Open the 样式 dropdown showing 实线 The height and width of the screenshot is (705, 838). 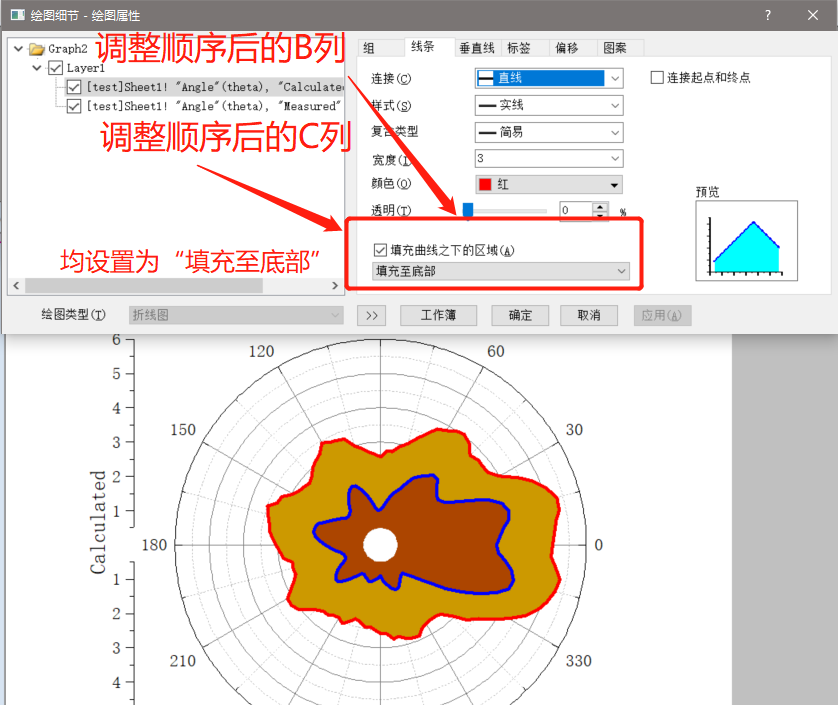[549, 105]
